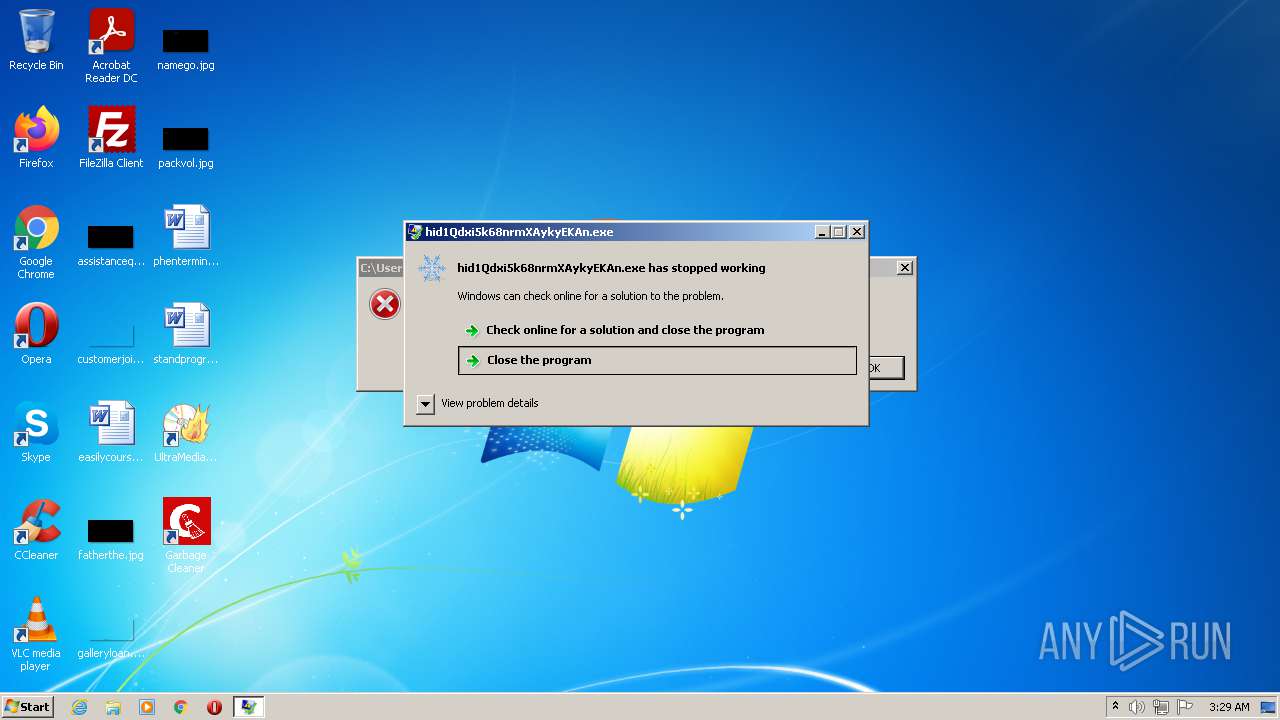
Task: Click Show desktop button at taskbar end
Action: click(1269, 707)
